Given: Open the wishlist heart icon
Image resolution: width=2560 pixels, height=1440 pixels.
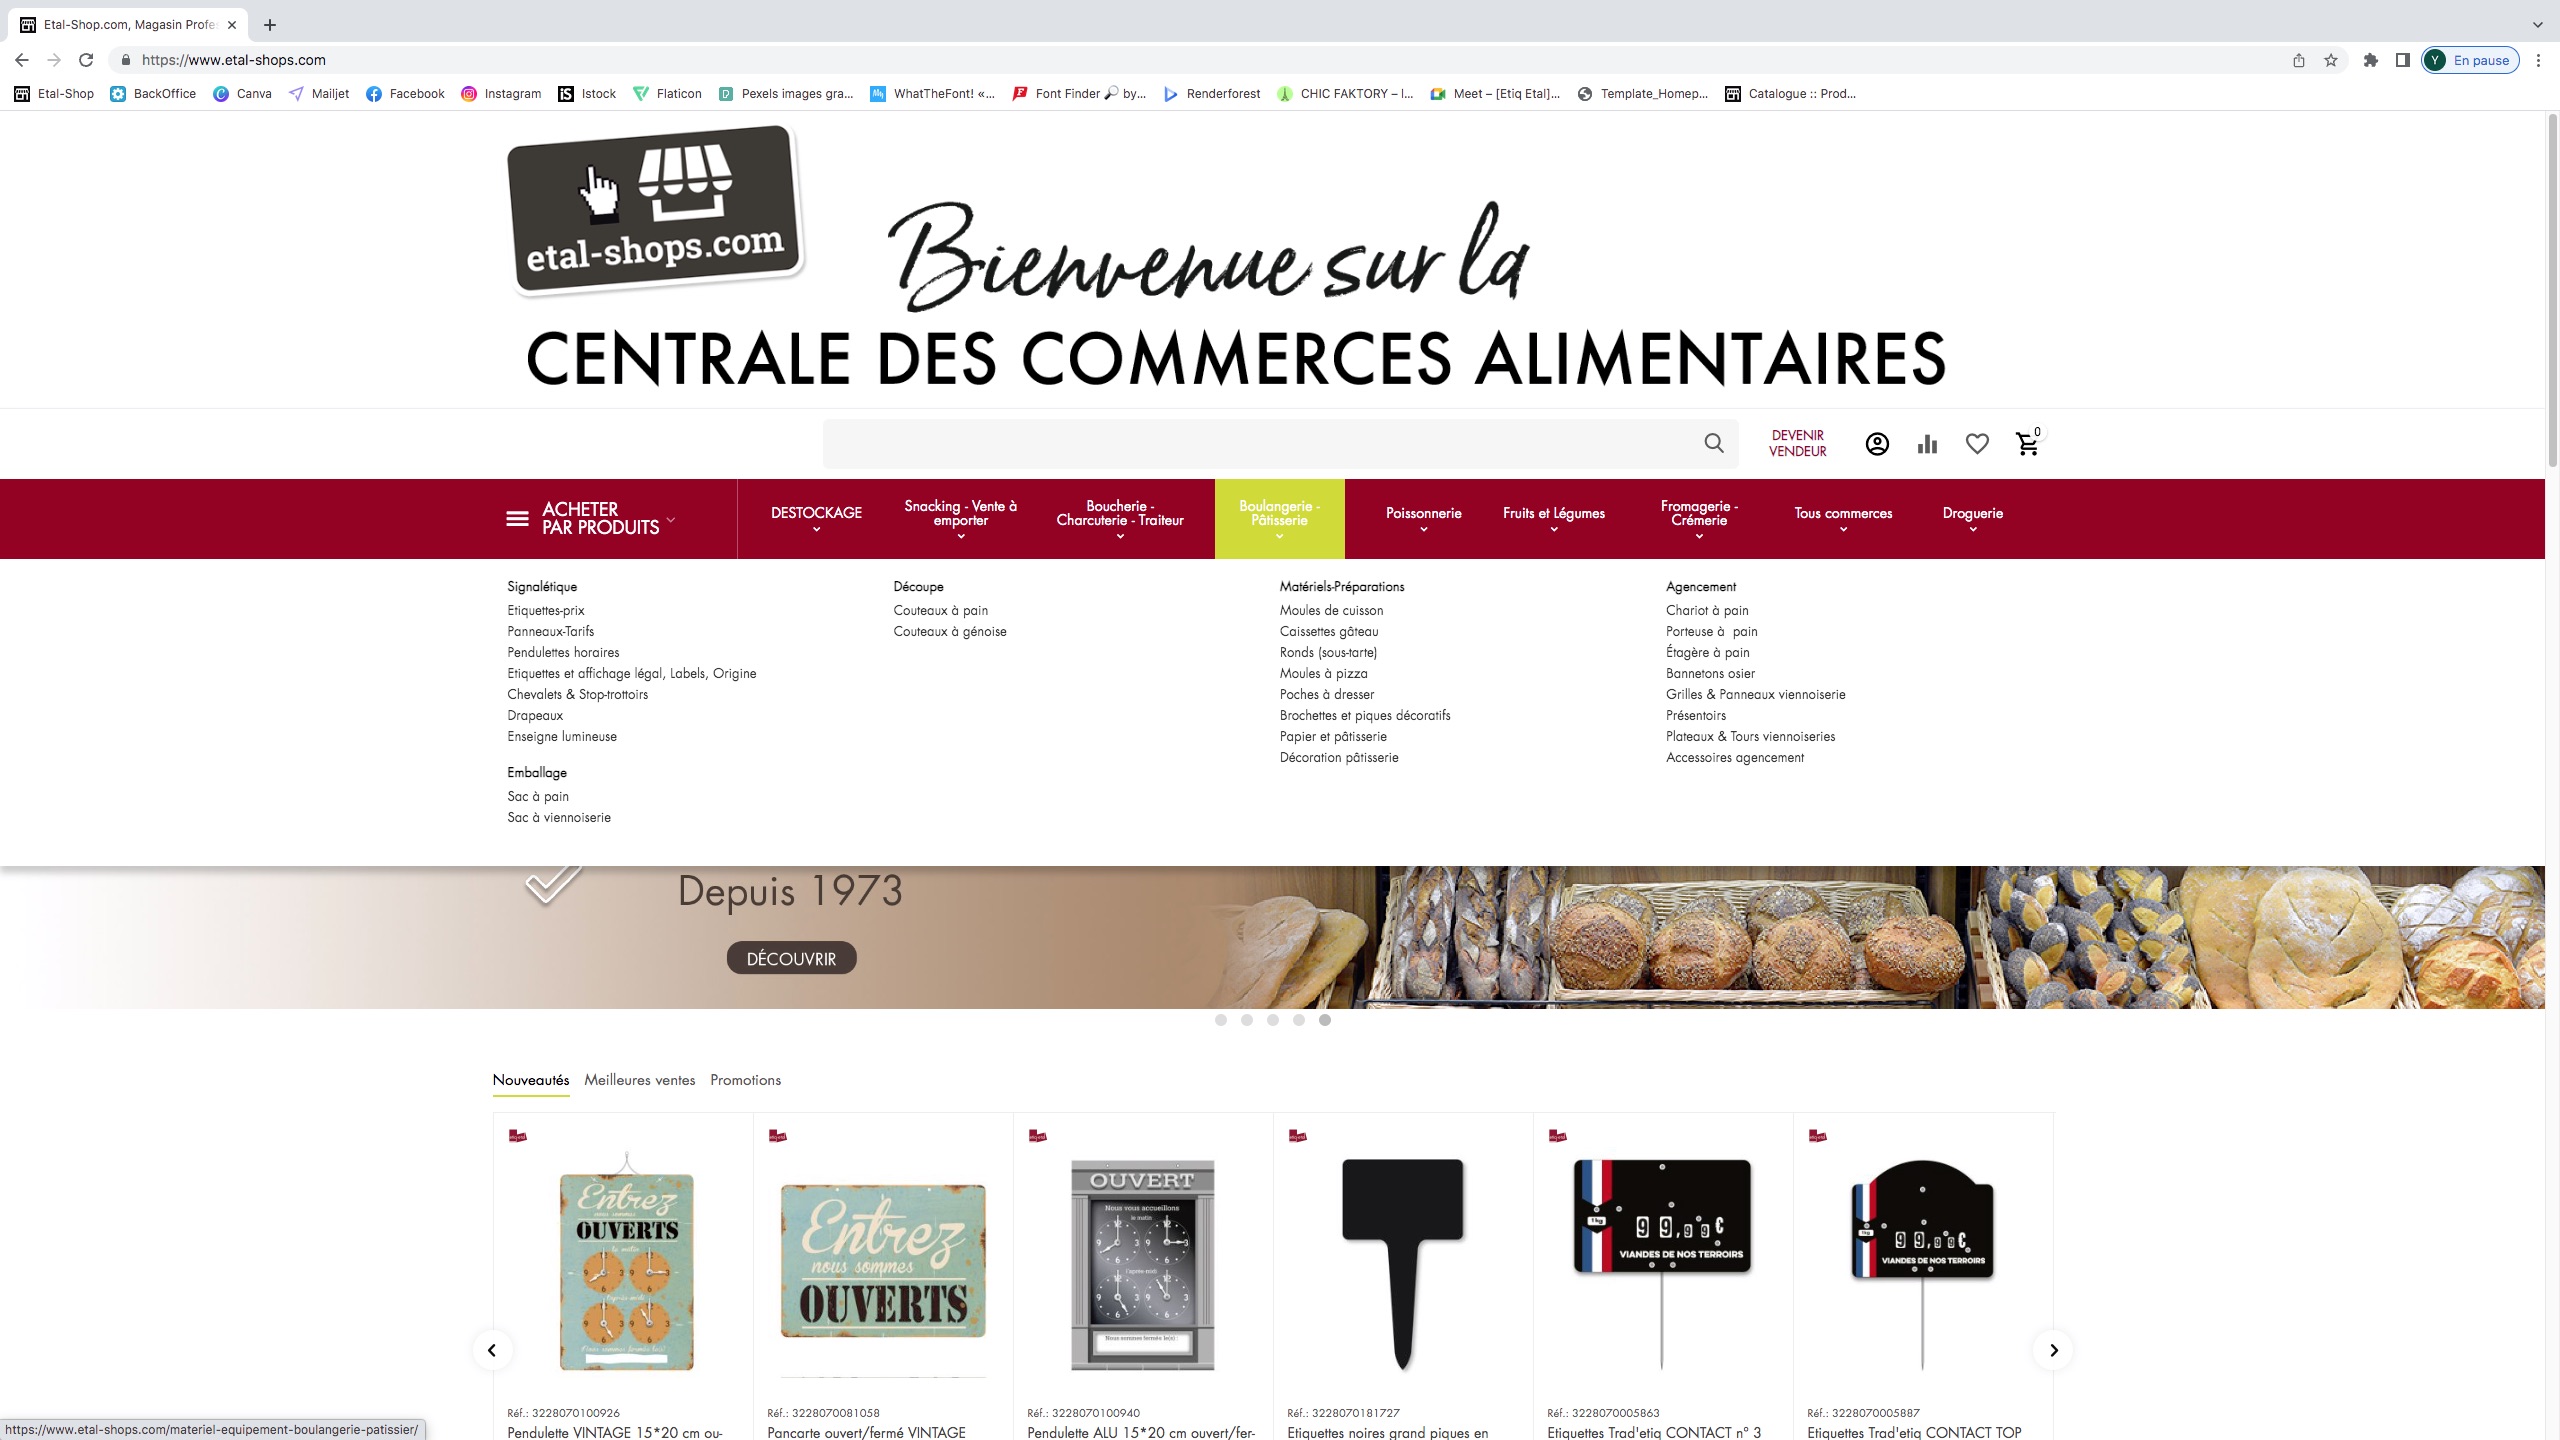Looking at the screenshot, I should (x=1977, y=444).
